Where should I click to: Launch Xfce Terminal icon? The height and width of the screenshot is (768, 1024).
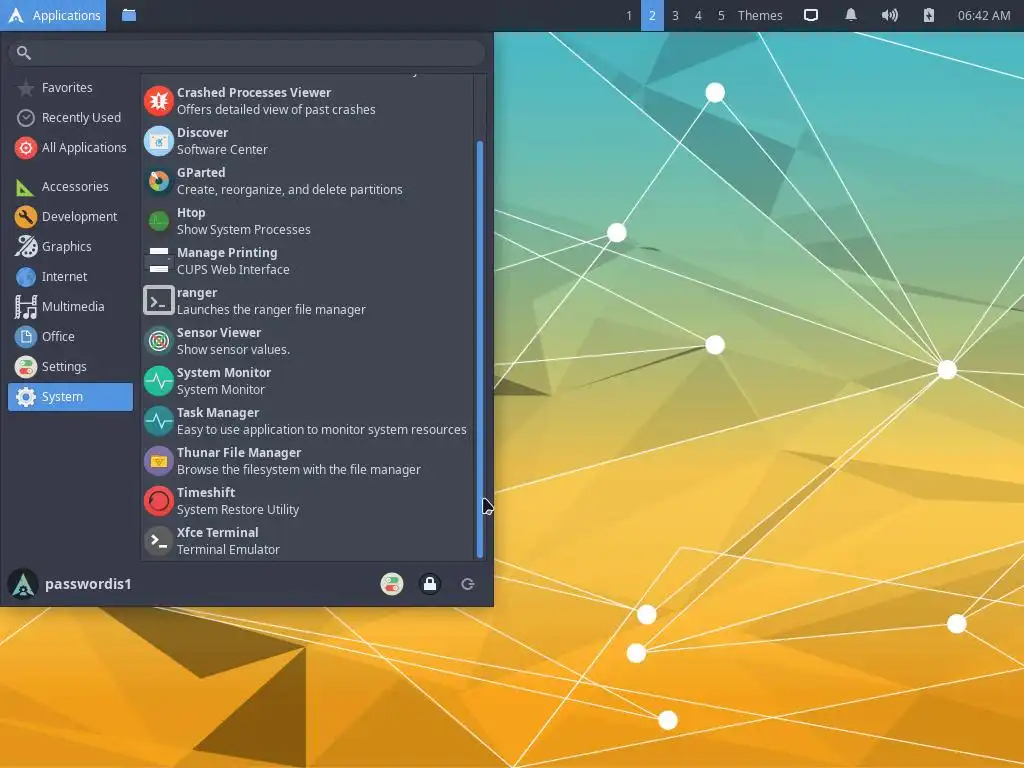(x=158, y=541)
